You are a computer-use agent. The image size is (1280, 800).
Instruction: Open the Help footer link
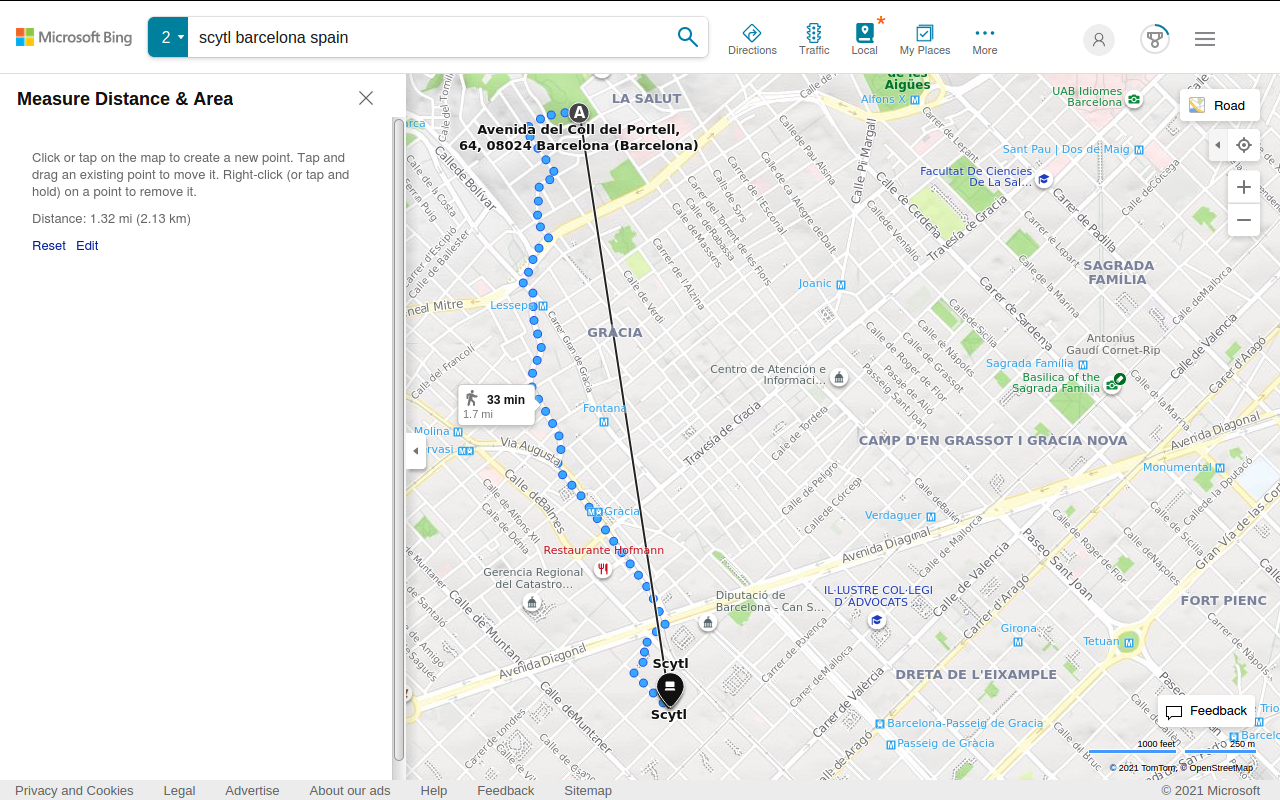(x=434, y=790)
